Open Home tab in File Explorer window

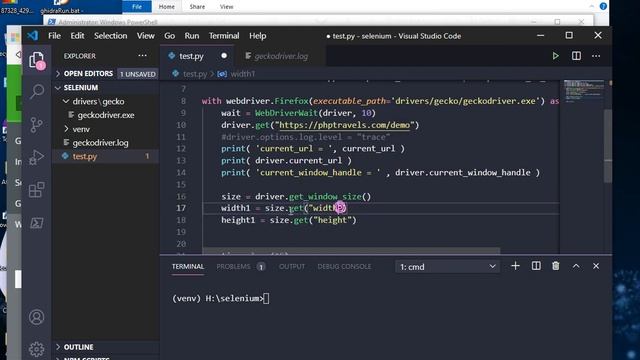(167, 7)
